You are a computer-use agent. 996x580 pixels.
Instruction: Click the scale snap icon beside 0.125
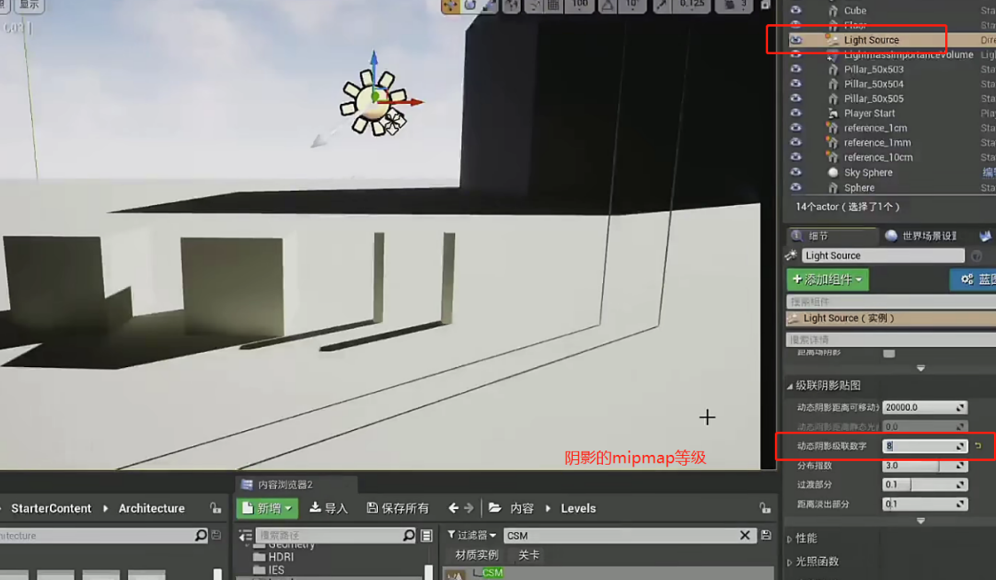(663, 5)
